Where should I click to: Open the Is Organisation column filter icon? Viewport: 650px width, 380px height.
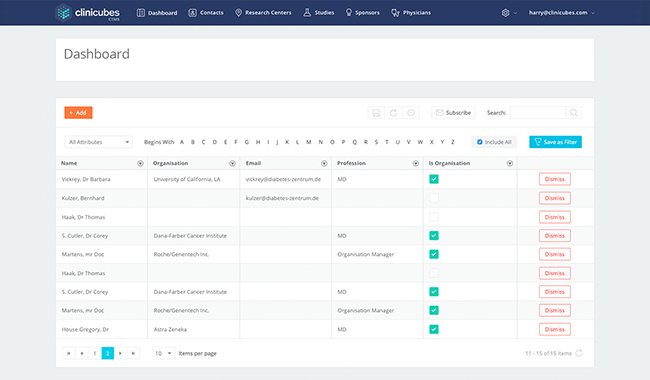pyautogui.click(x=509, y=163)
